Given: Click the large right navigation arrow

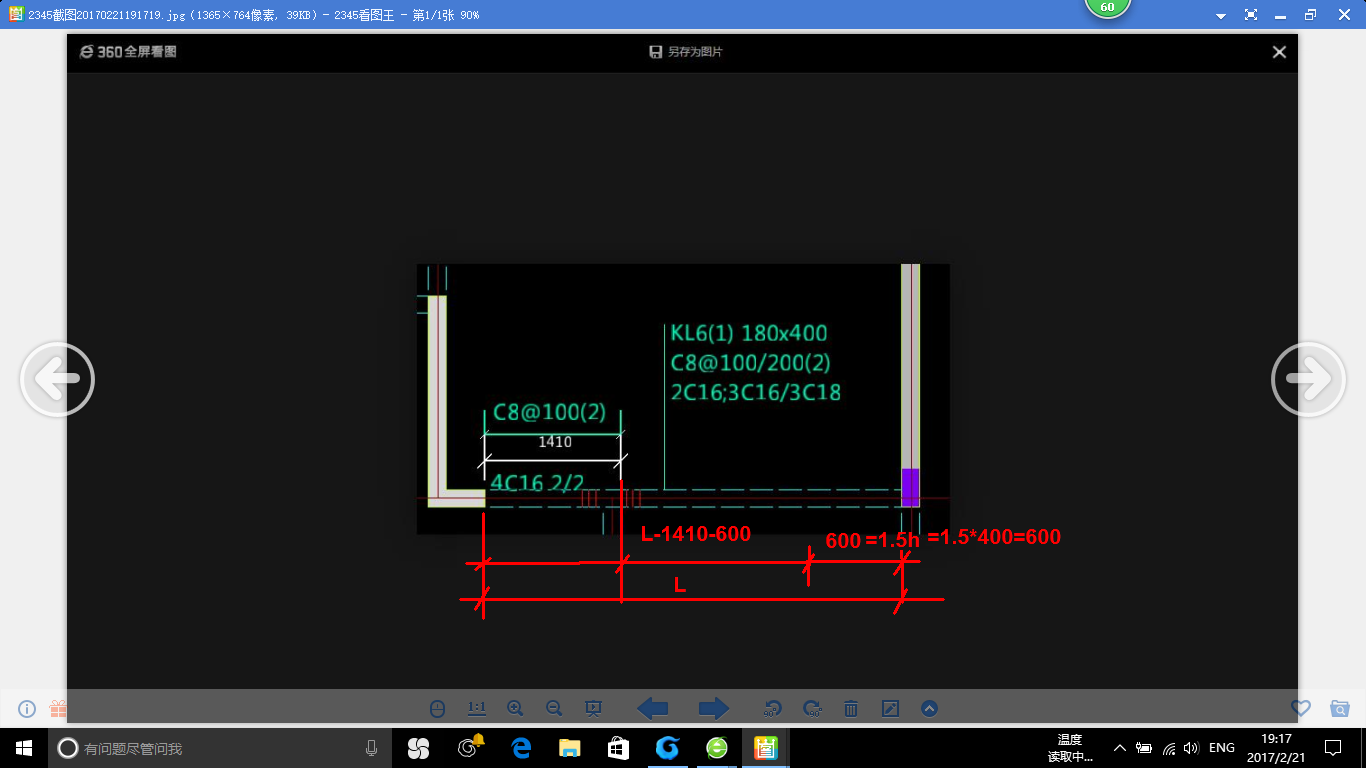Looking at the screenshot, I should [x=1308, y=379].
